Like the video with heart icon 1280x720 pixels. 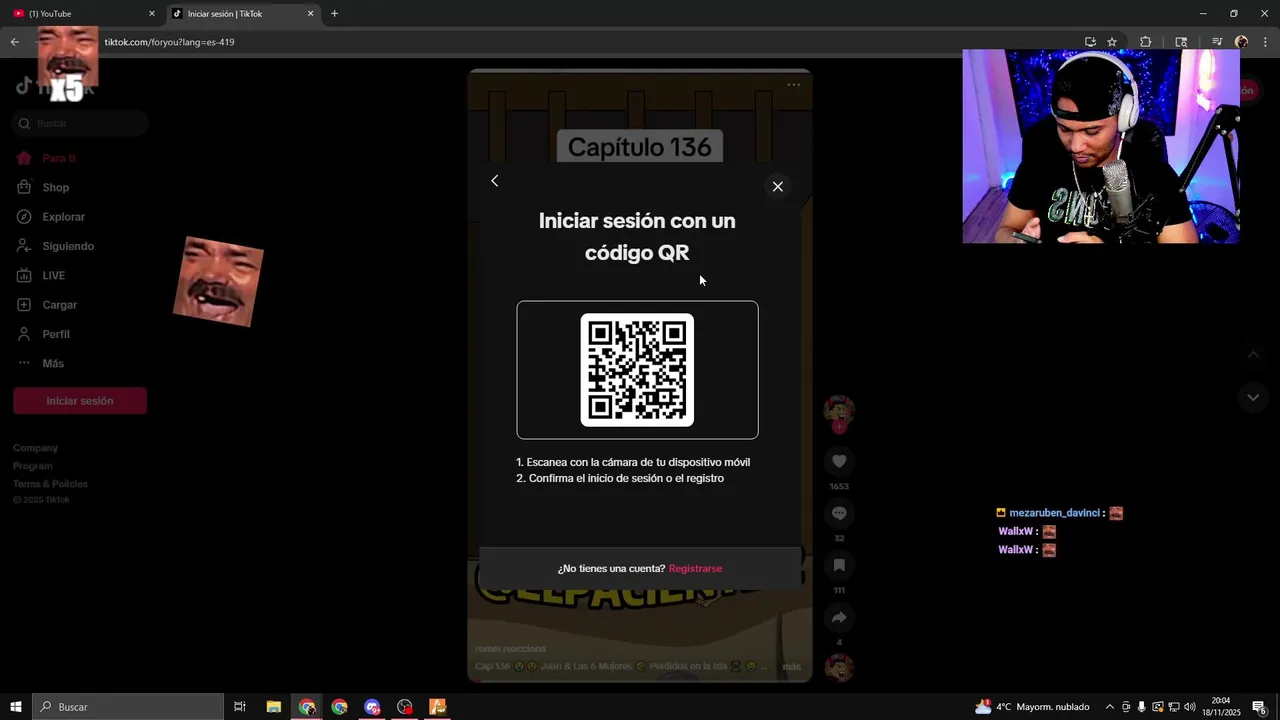pos(839,461)
